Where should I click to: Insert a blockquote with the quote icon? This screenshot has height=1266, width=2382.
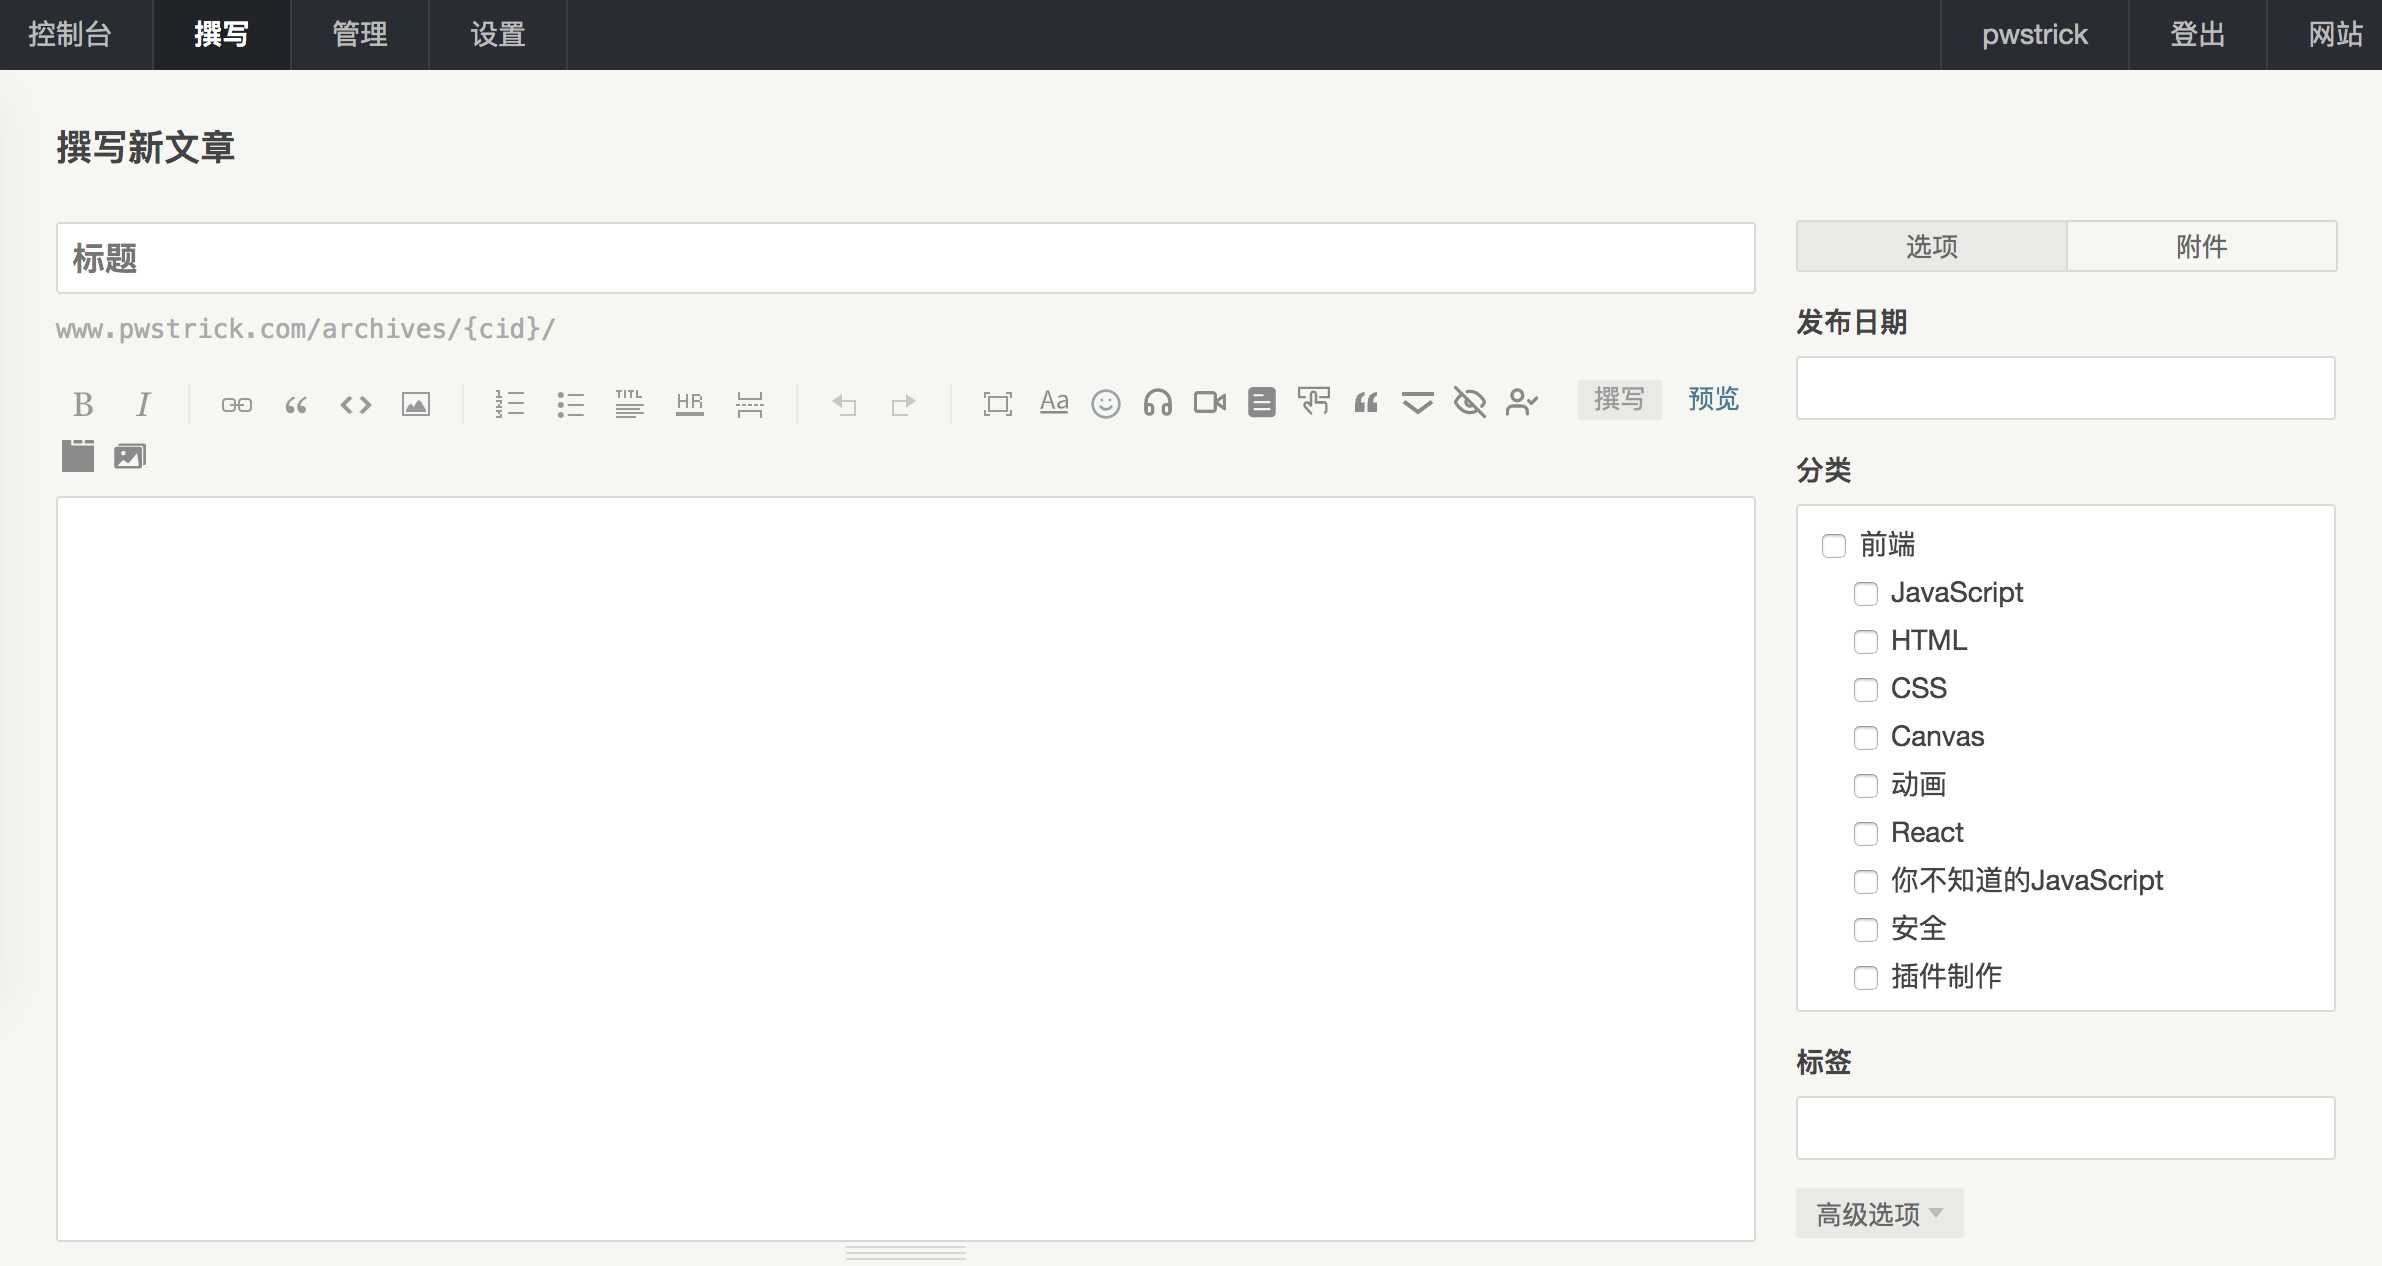point(296,404)
